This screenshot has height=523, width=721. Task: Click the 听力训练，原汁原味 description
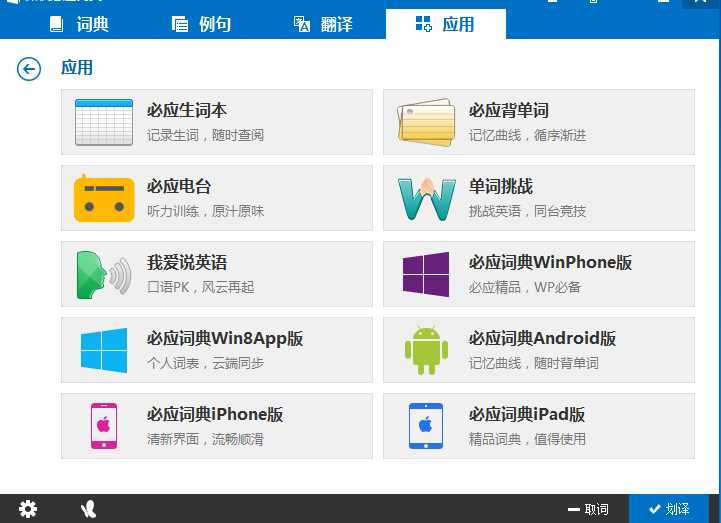[206, 211]
